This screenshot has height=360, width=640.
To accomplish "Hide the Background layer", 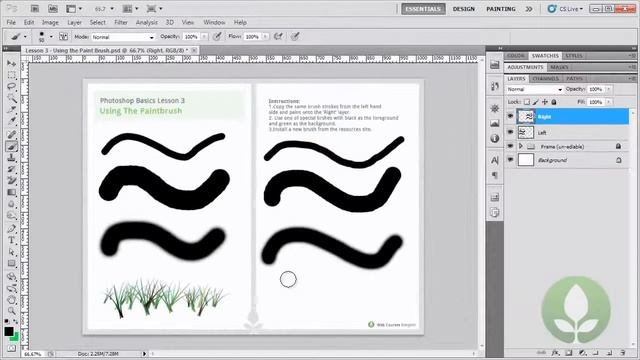I will pos(510,160).
